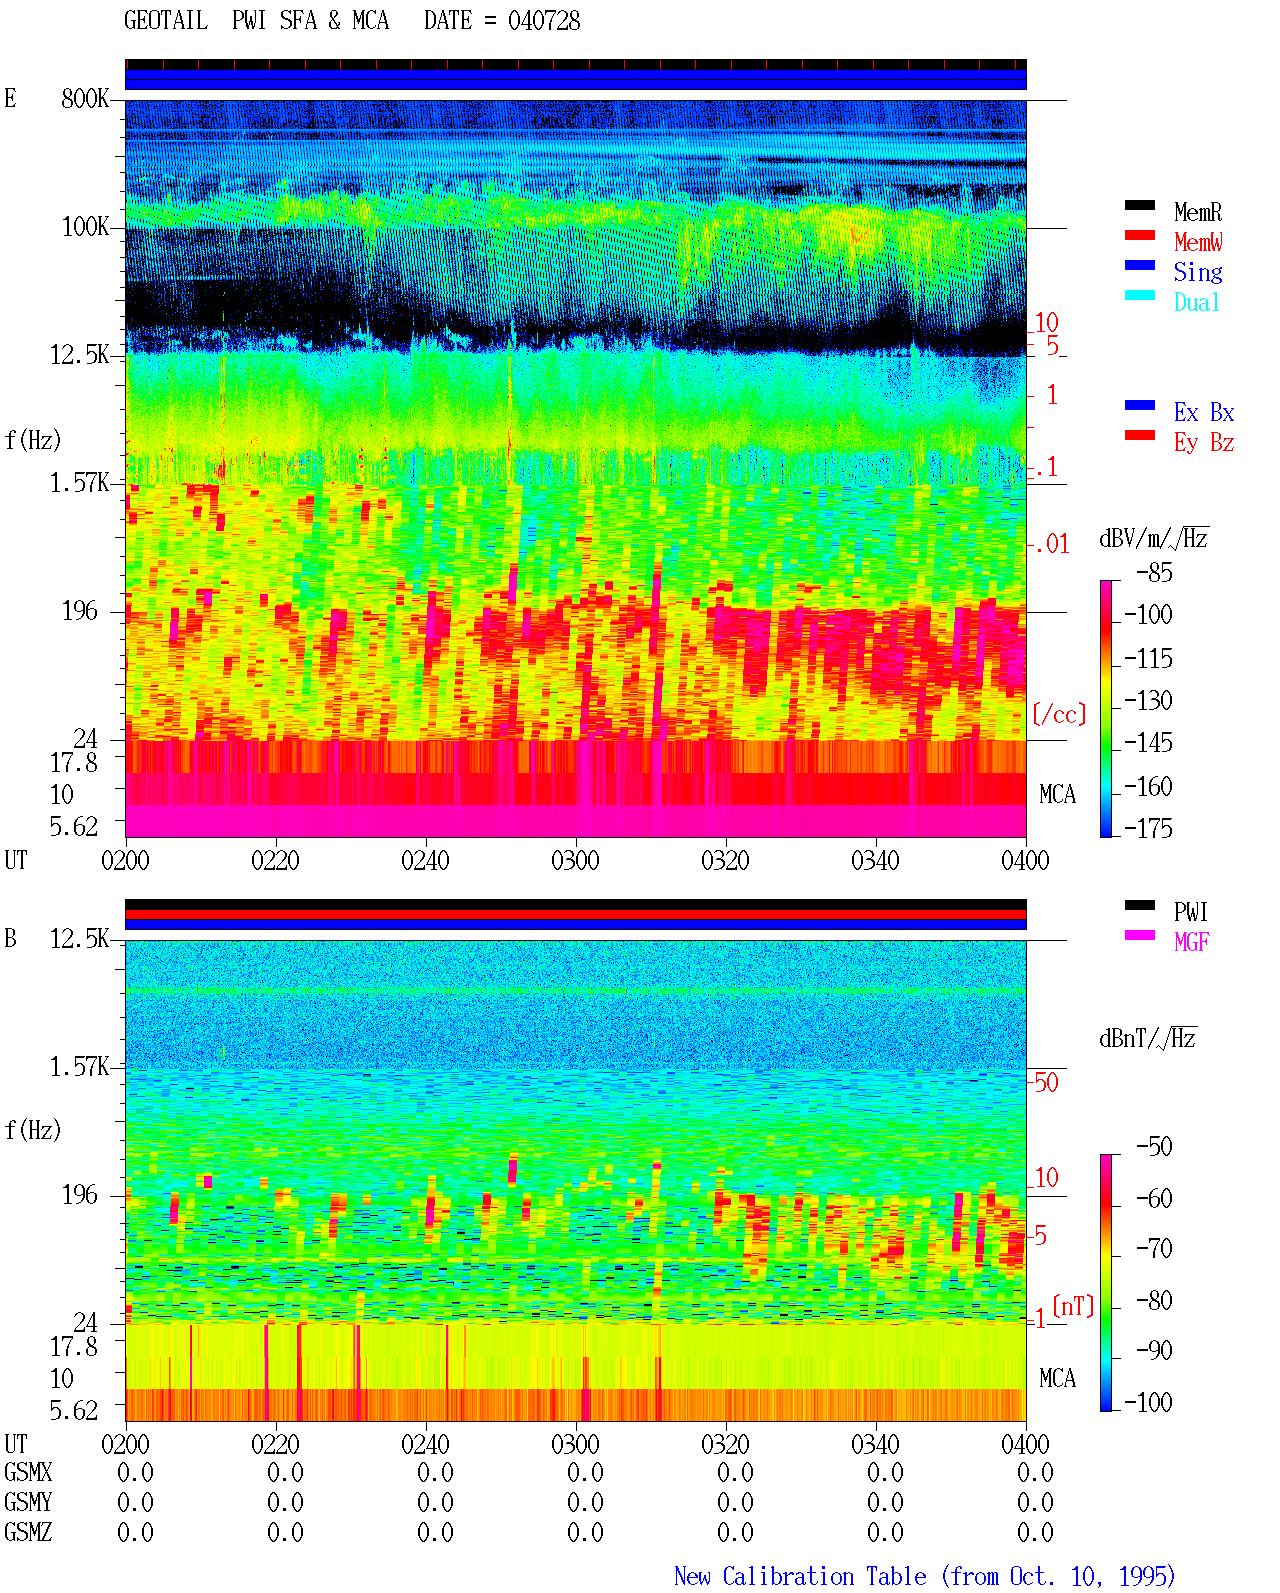Click the "DATE = 040728" text
Screen dimensions: 1280x1593
tap(502, 20)
